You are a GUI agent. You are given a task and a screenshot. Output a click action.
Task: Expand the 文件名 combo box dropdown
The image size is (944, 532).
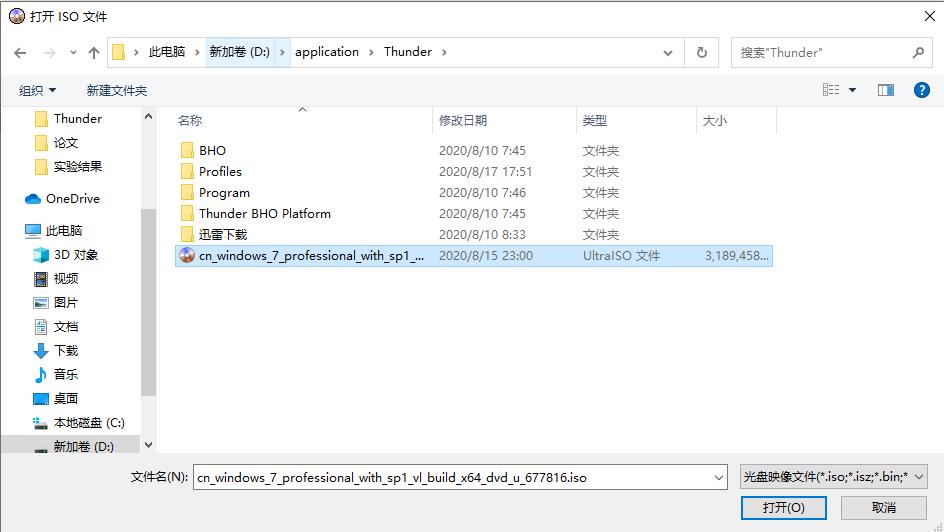719,477
